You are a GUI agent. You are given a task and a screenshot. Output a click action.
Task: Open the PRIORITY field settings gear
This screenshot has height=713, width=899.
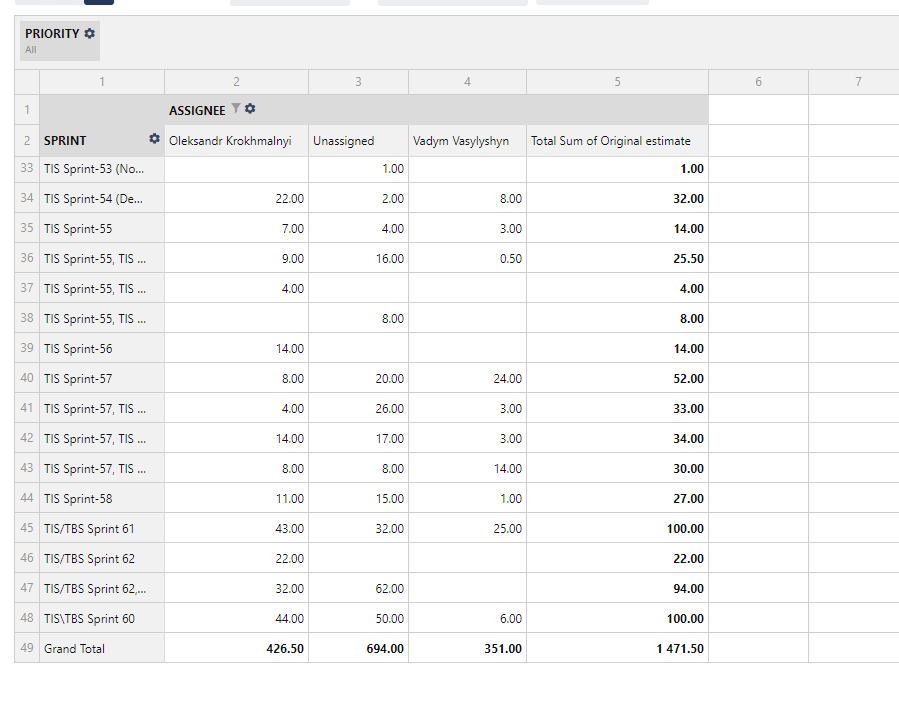tap(89, 33)
